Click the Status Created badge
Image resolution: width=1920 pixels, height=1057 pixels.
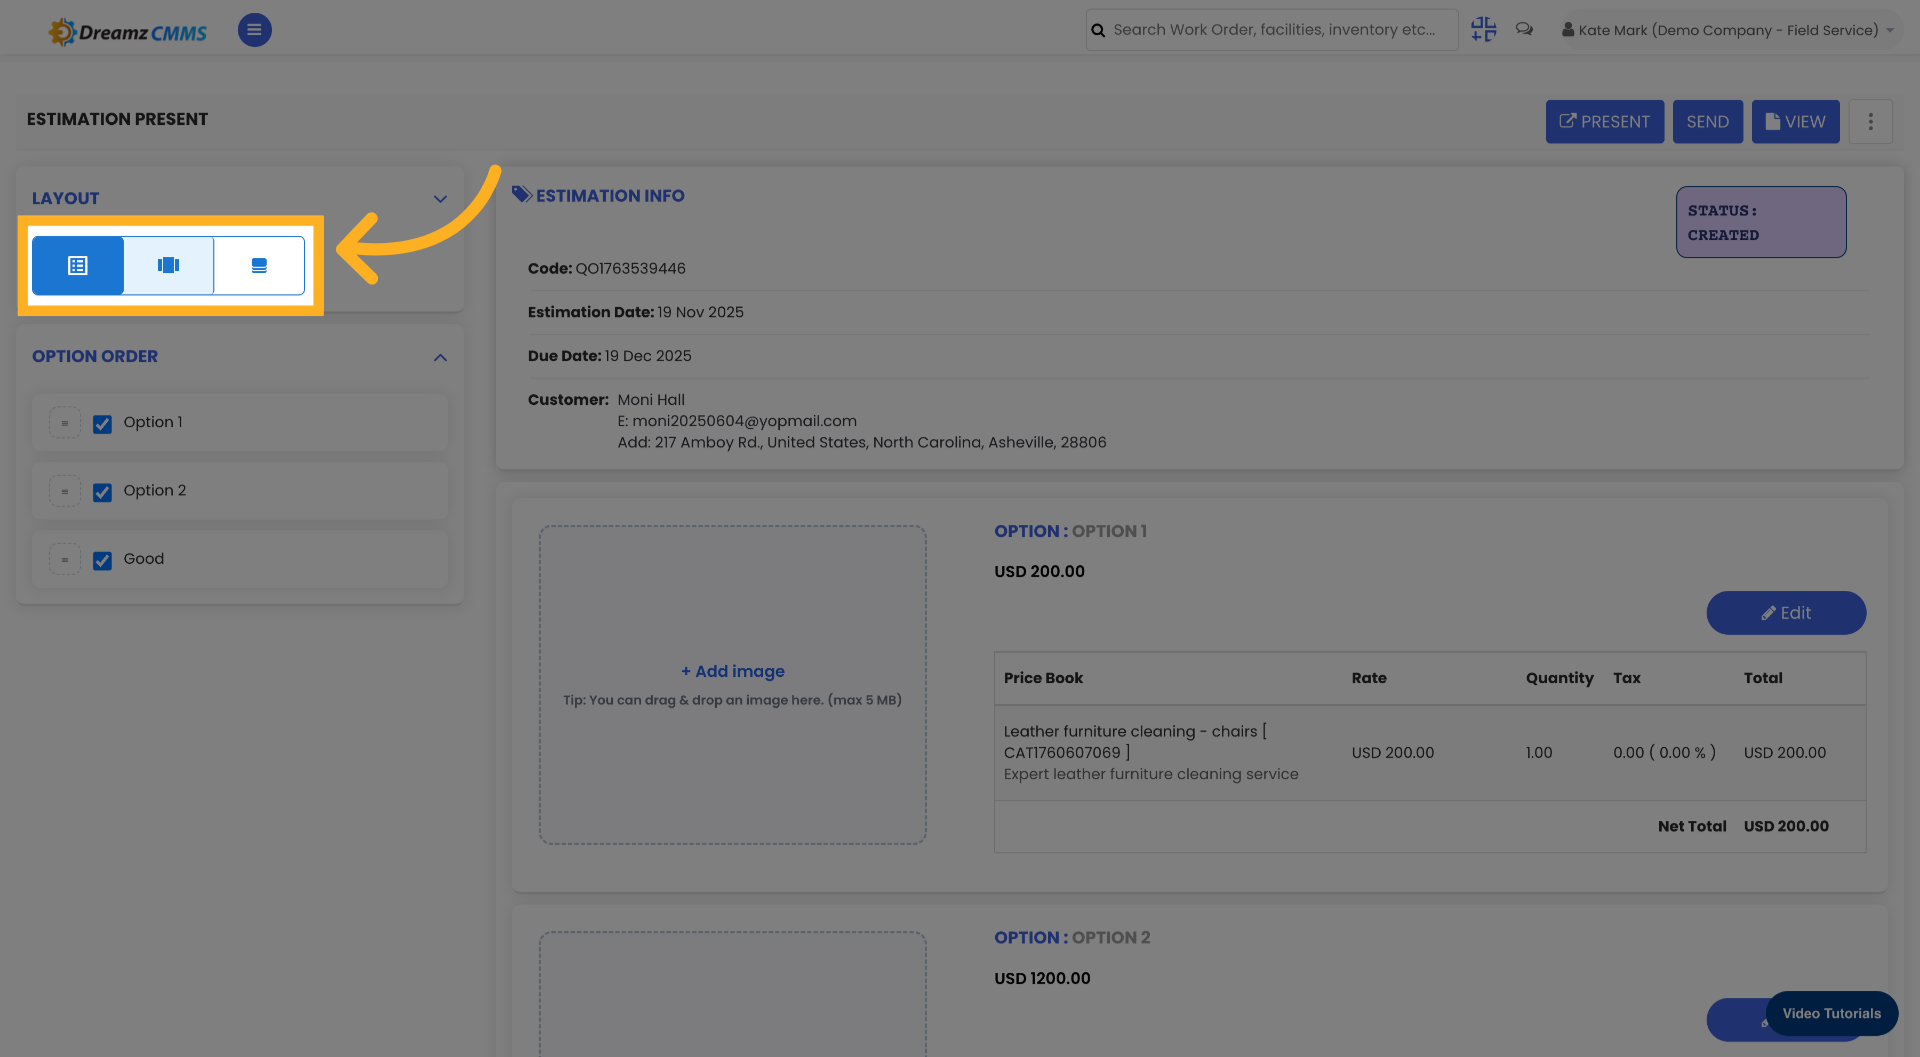pos(1761,222)
